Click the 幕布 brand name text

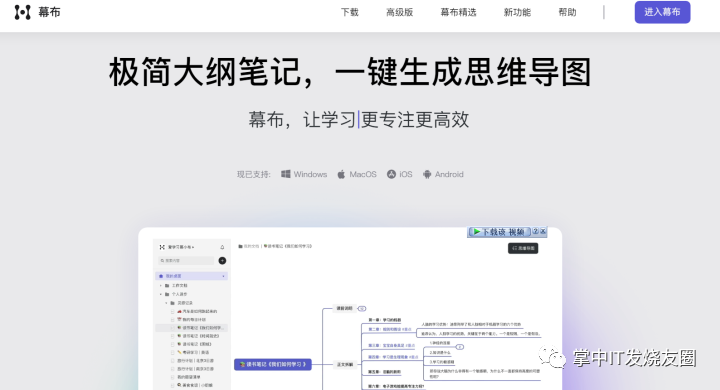(x=49, y=12)
